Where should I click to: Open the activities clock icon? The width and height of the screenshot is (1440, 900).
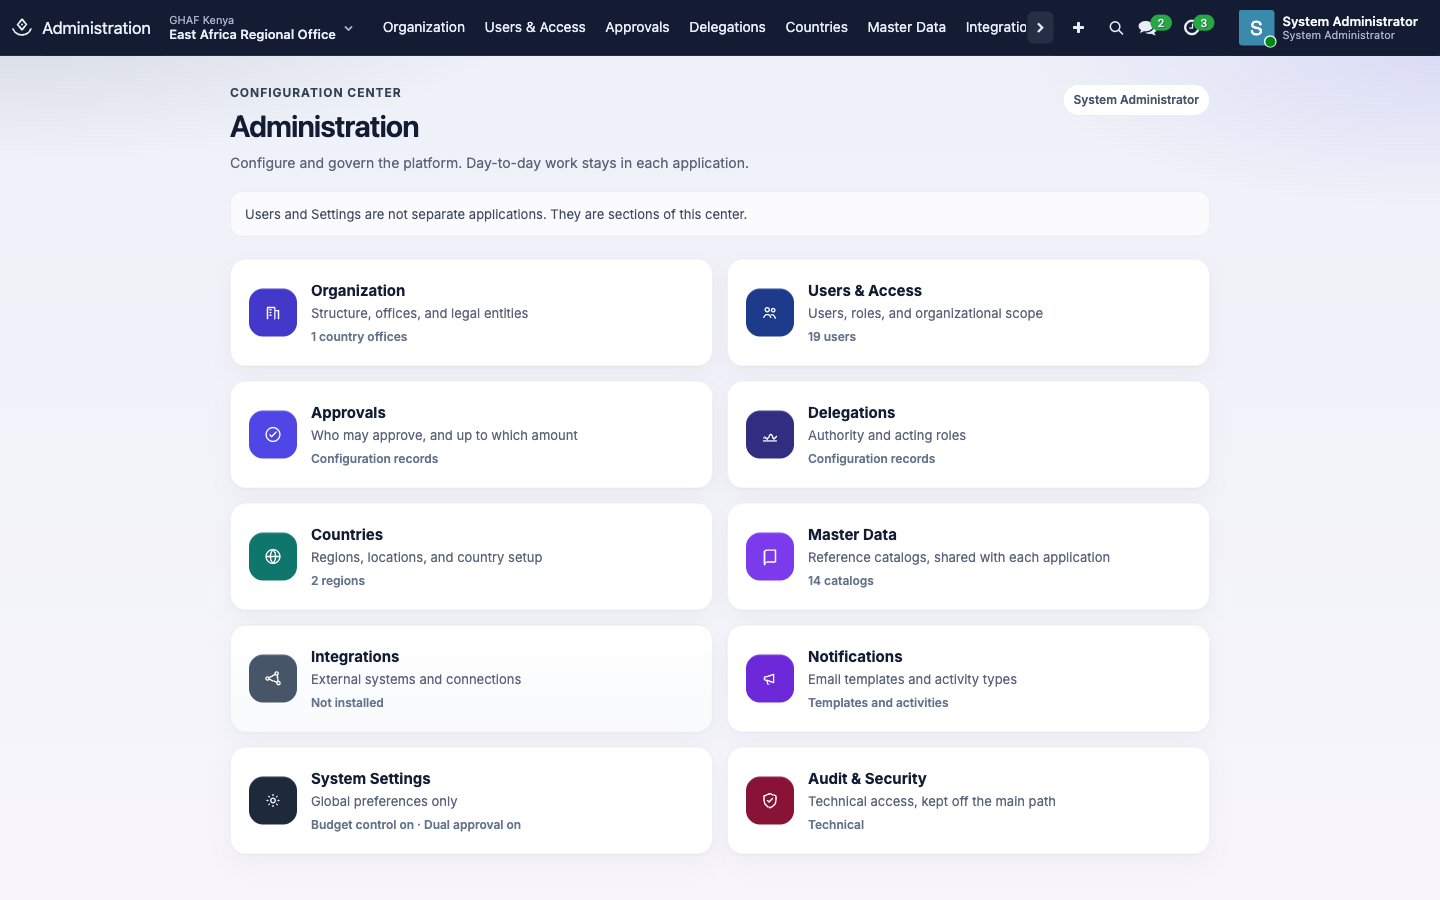pos(1191,28)
